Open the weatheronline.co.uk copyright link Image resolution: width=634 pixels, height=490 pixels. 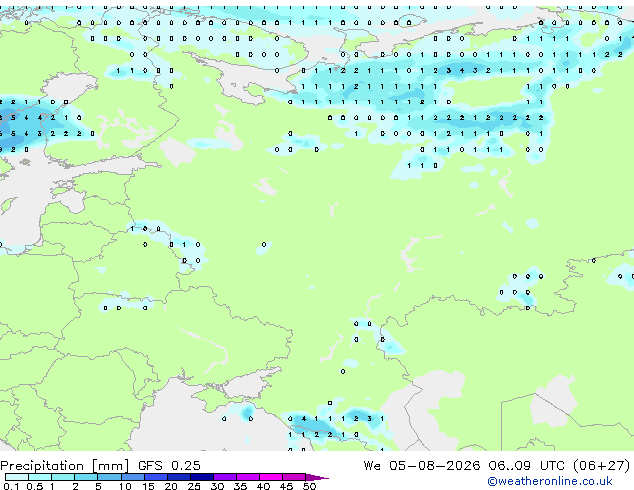click(x=550, y=481)
